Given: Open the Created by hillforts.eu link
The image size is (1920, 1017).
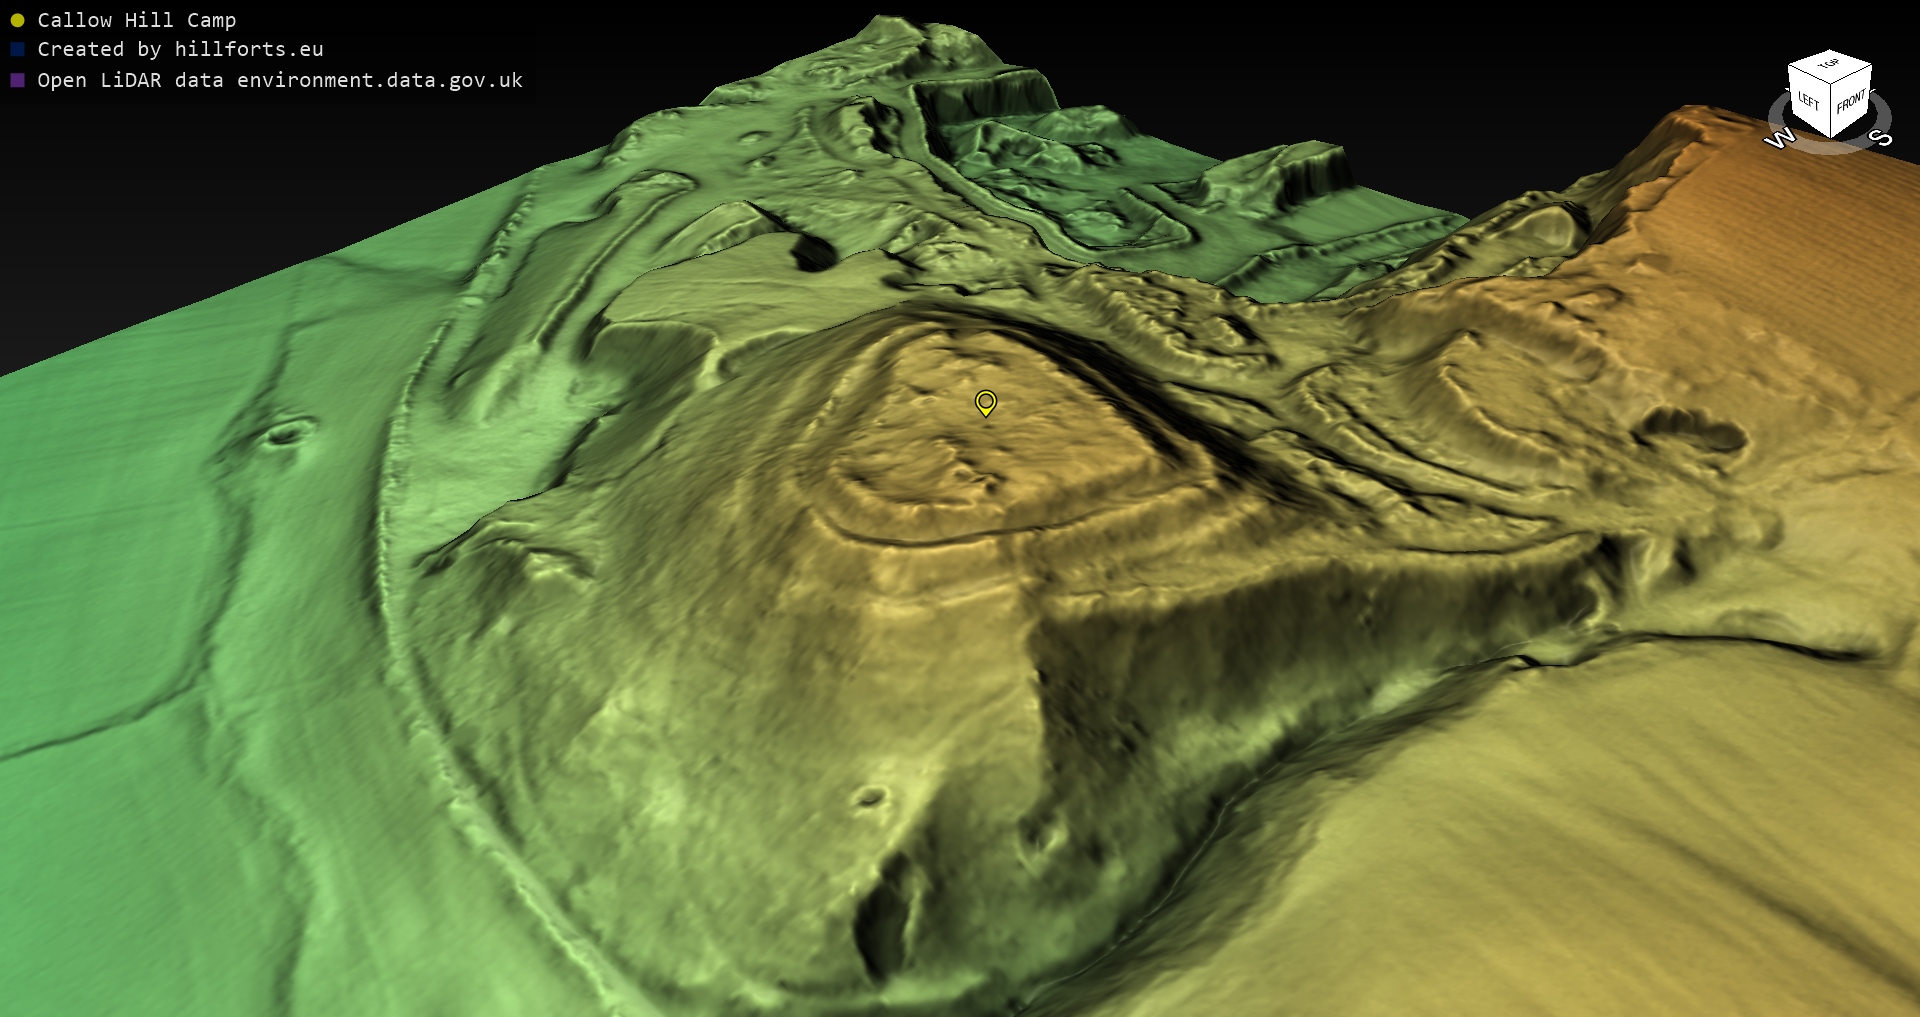Looking at the screenshot, I should (x=180, y=49).
